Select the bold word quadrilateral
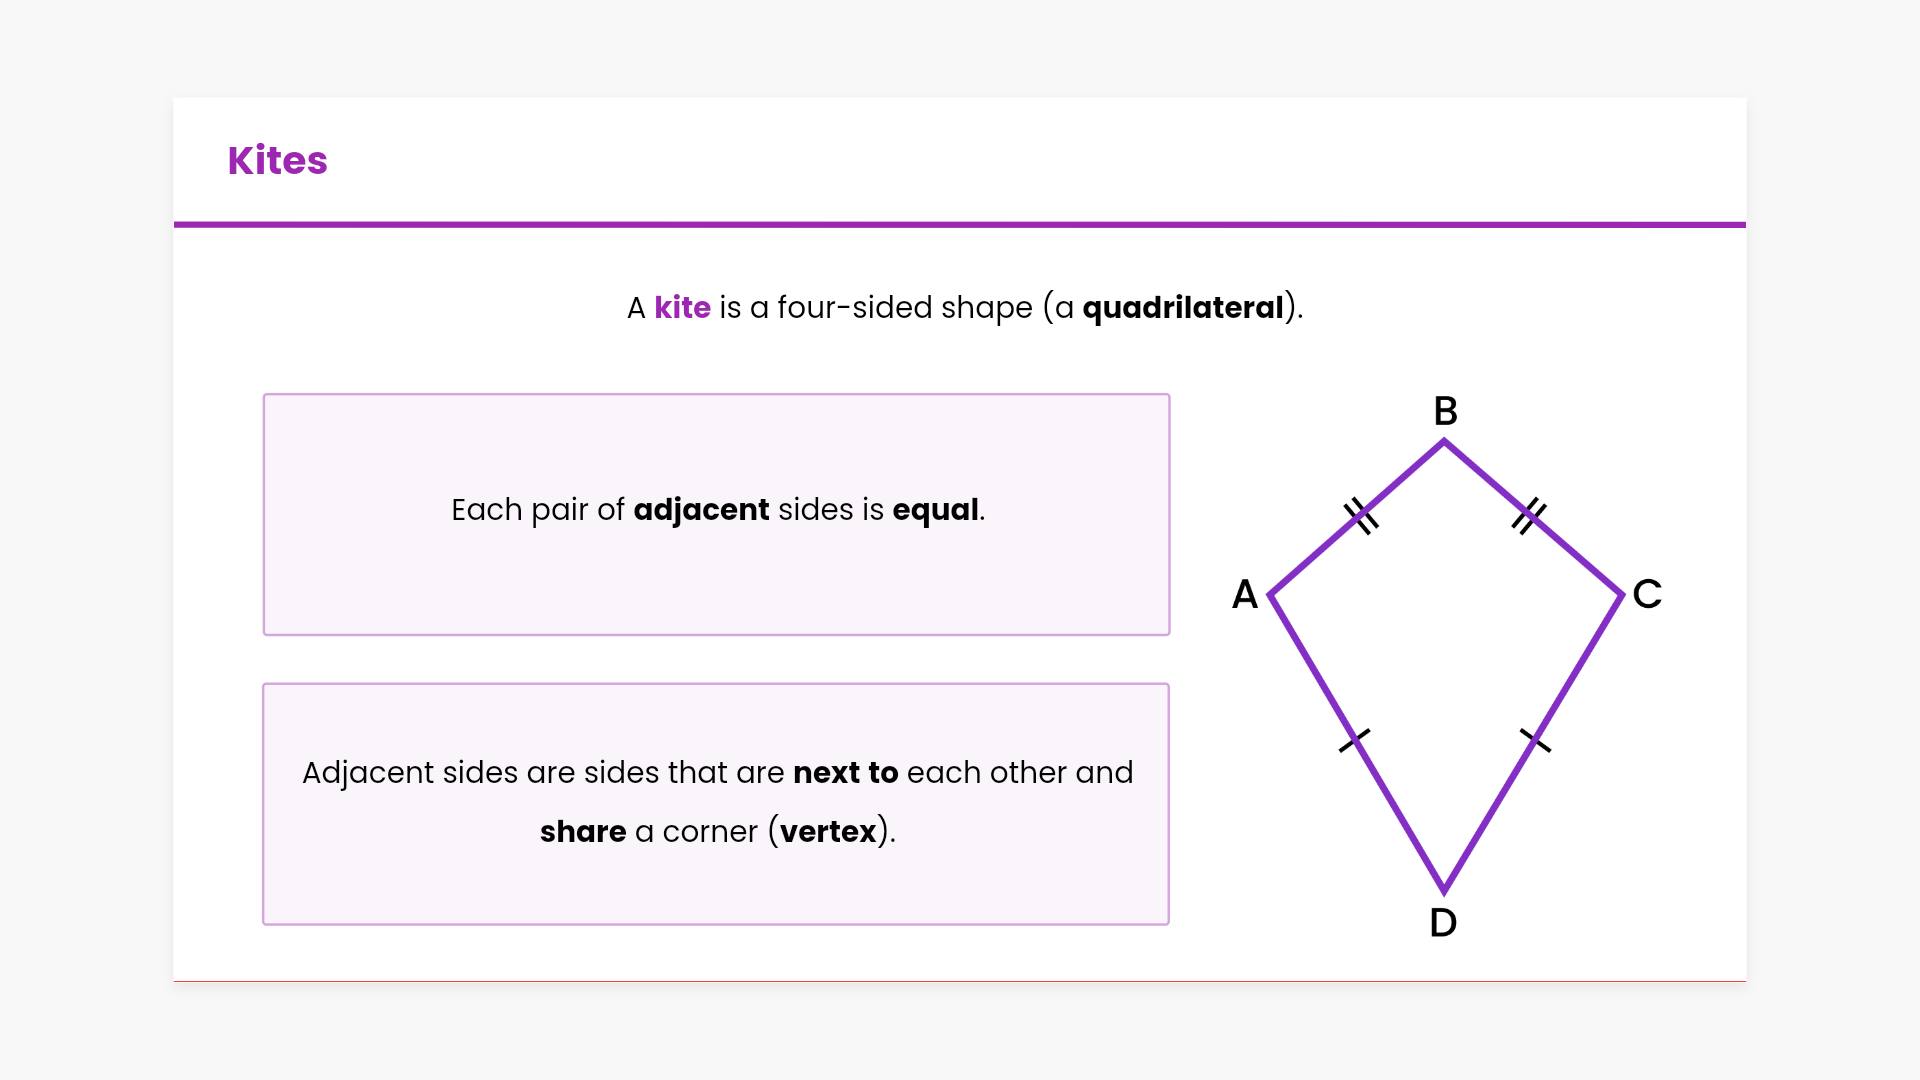Screen dimensions: 1920x1080 1182,307
